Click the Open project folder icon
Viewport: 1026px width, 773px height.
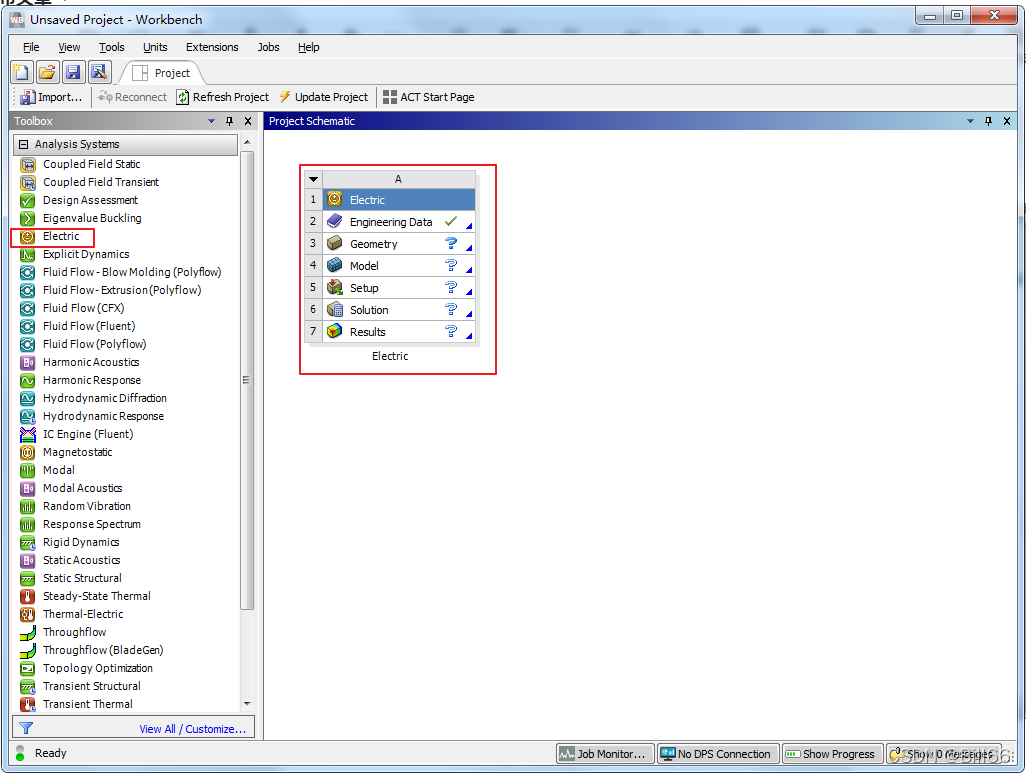[x=48, y=72]
